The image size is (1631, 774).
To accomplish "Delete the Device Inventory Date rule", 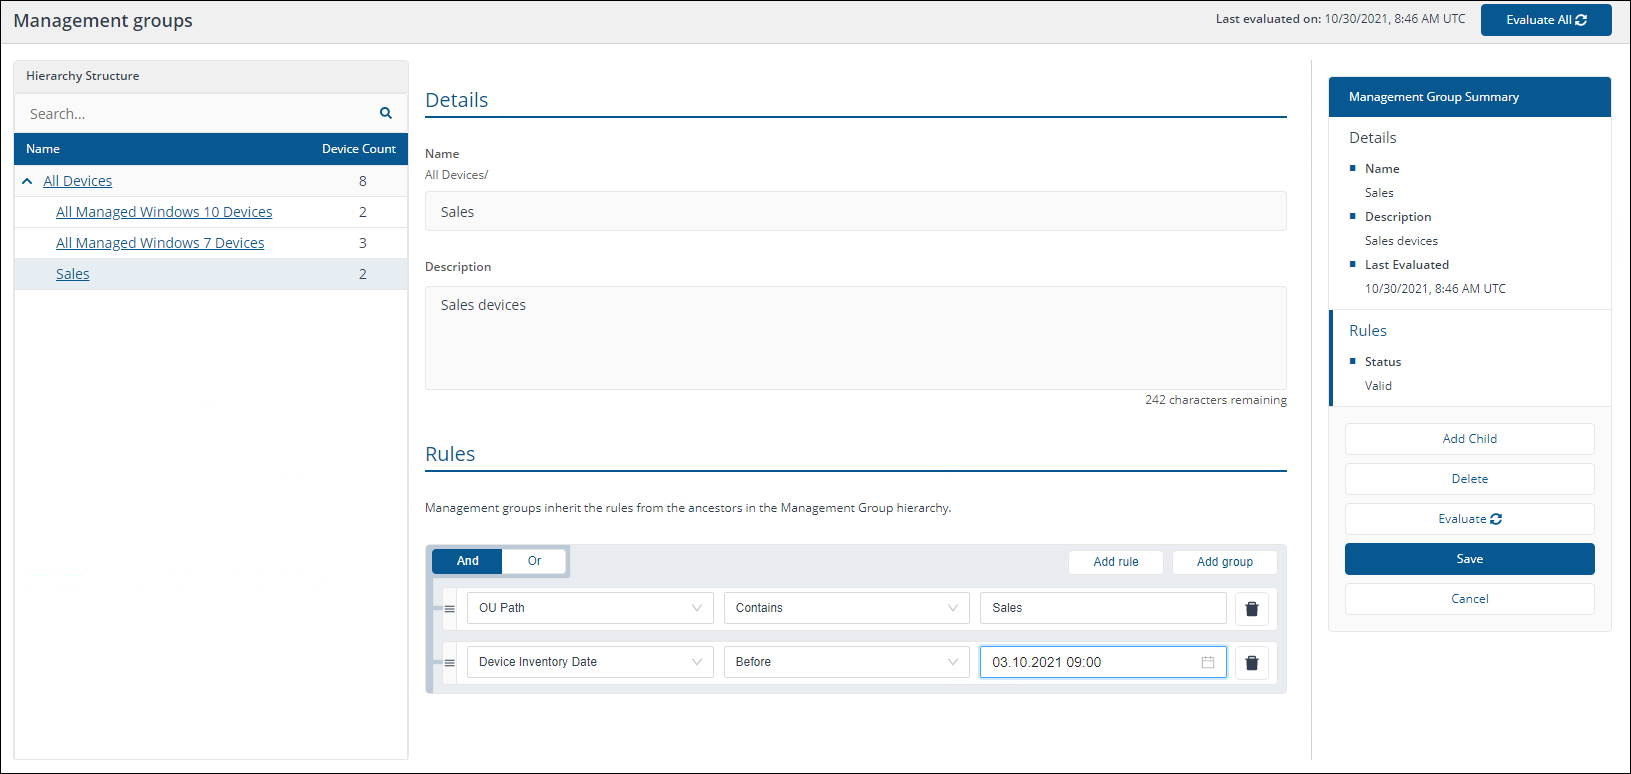I will point(1251,663).
